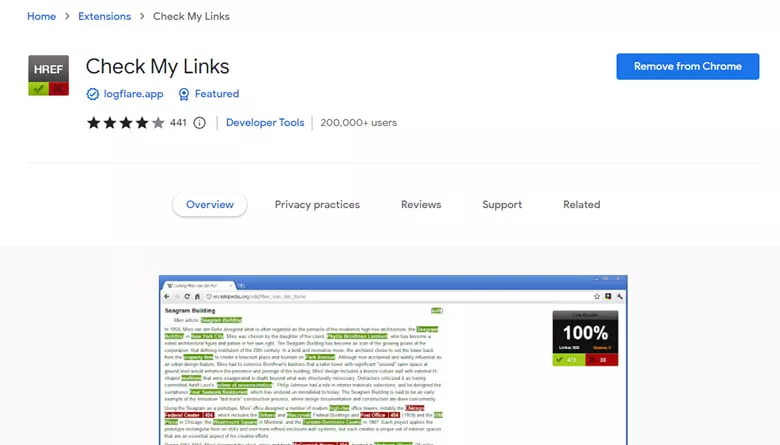Screen dimensions: 780x445
Task: Open the ratings info circle icon
Action: coord(199,123)
